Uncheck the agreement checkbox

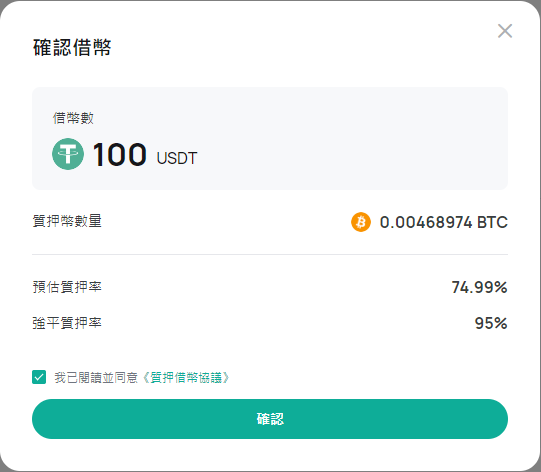point(39,377)
